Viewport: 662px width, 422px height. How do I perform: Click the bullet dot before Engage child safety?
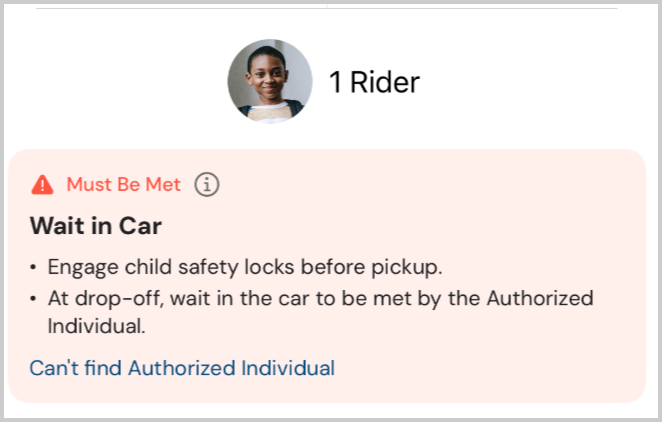coord(33,268)
